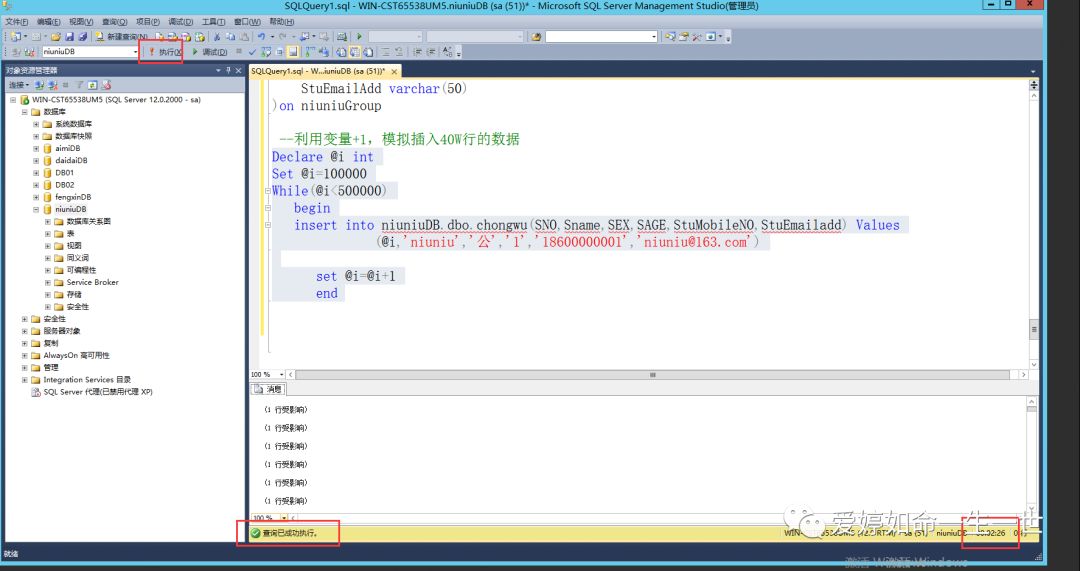This screenshot has height=571, width=1080.
Task: Click the 调试(D) debug button
Action: click(x=210, y=52)
